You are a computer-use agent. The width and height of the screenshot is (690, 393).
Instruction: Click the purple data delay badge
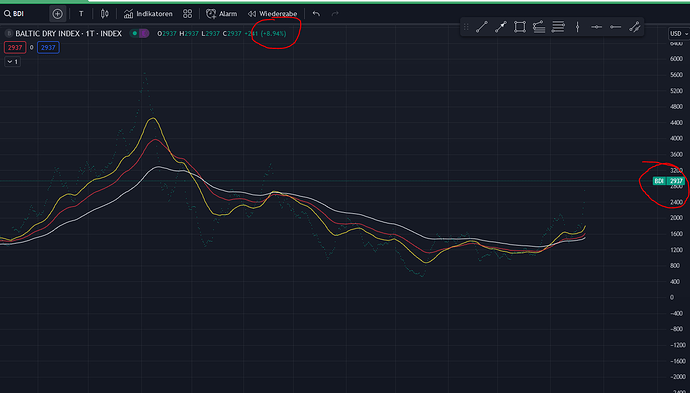click(x=144, y=33)
